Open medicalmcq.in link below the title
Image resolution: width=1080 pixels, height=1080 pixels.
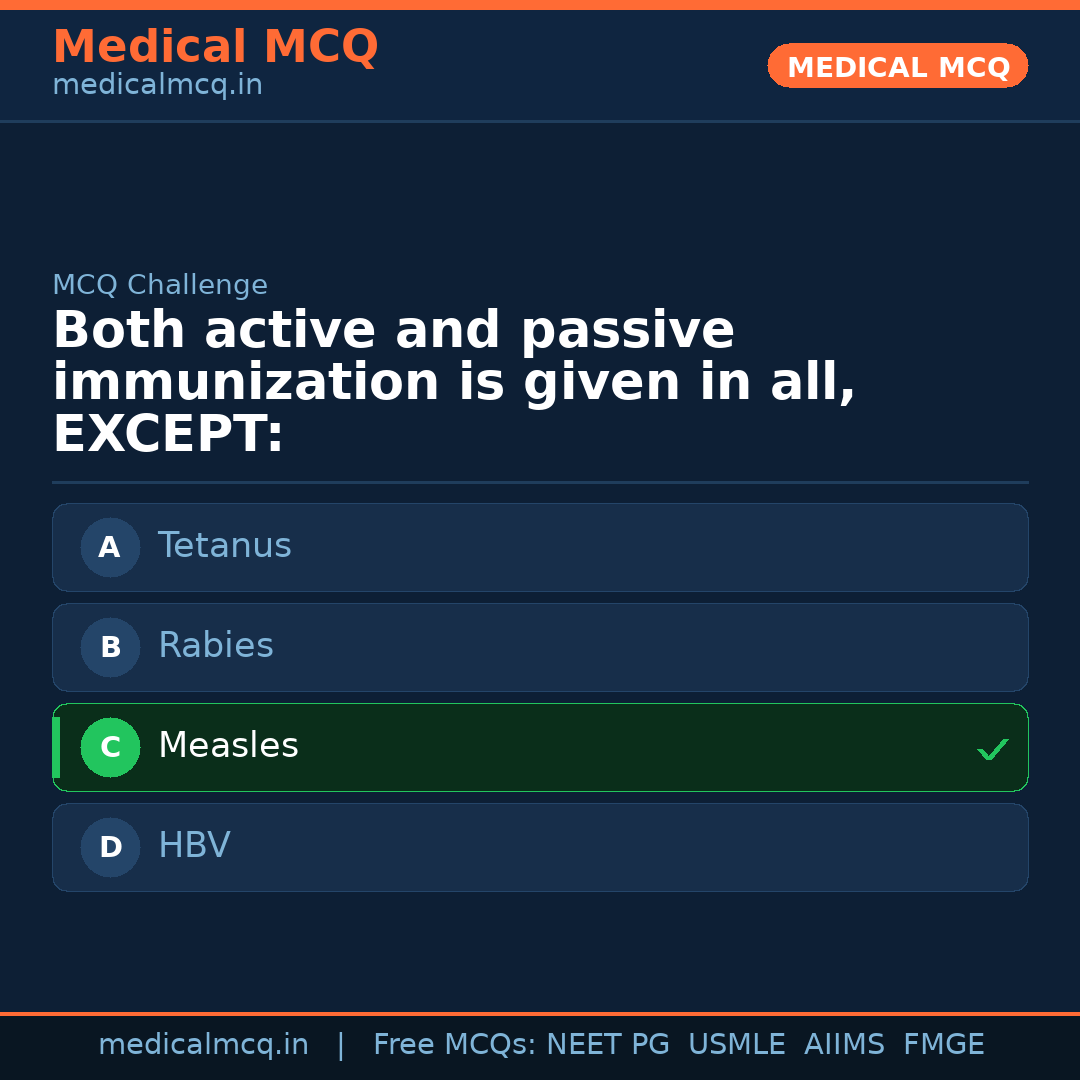[157, 86]
